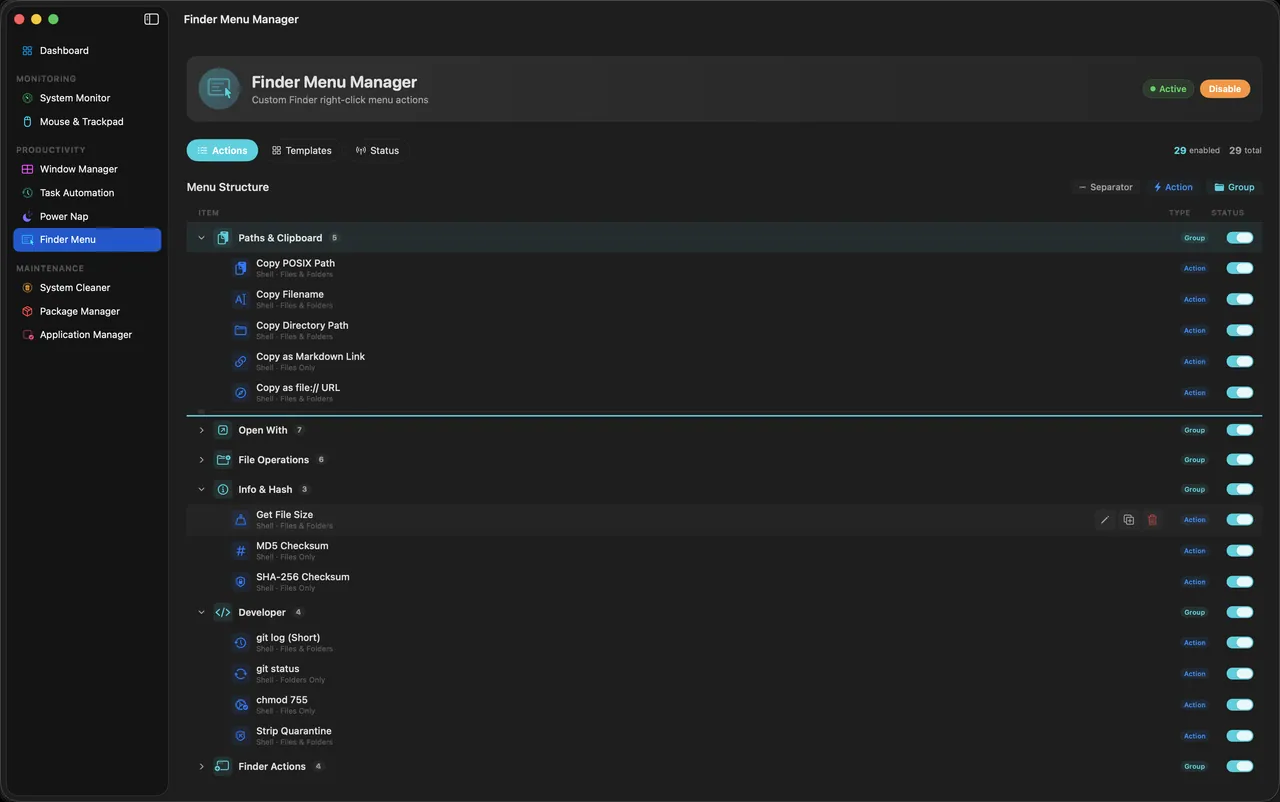Click the chmod 755 icon

click(240, 705)
